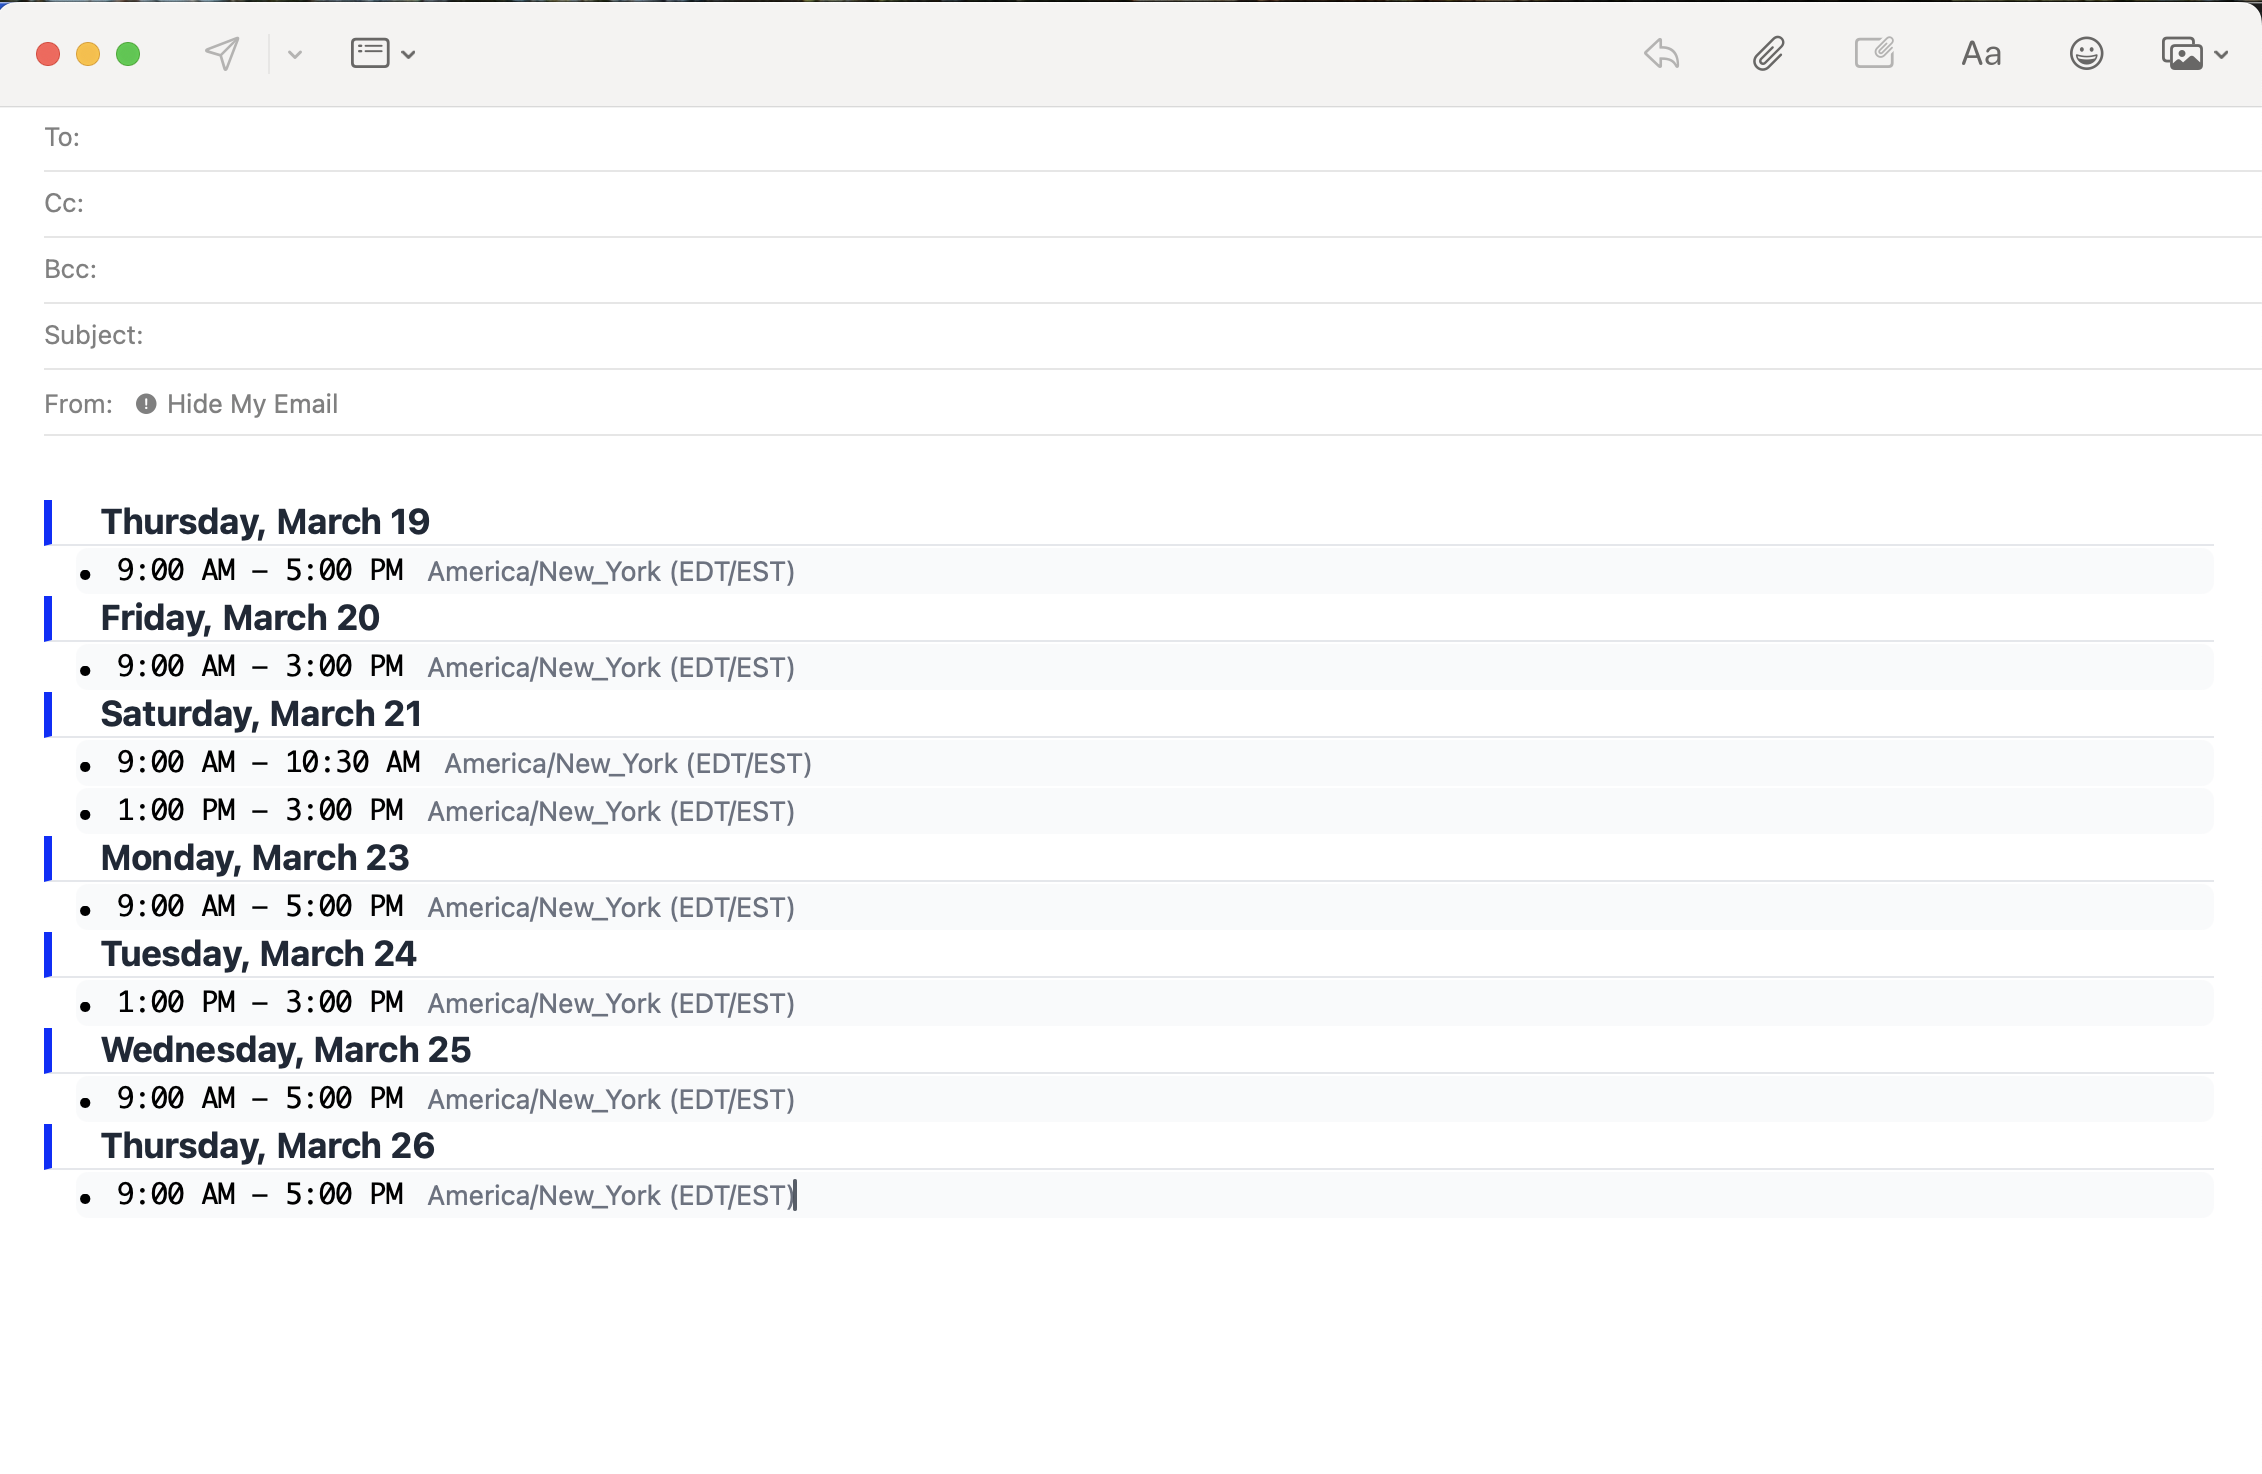The image size is (2262, 1474).
Task: Click the green zoom window button
Action: [x=128, y=54]
